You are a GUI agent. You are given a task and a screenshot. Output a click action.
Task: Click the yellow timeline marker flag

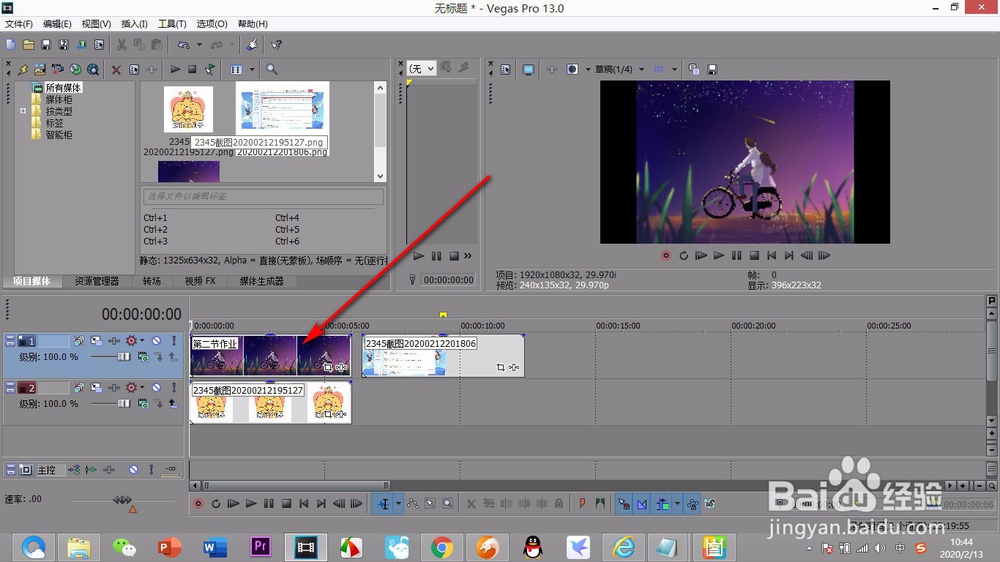443,314
